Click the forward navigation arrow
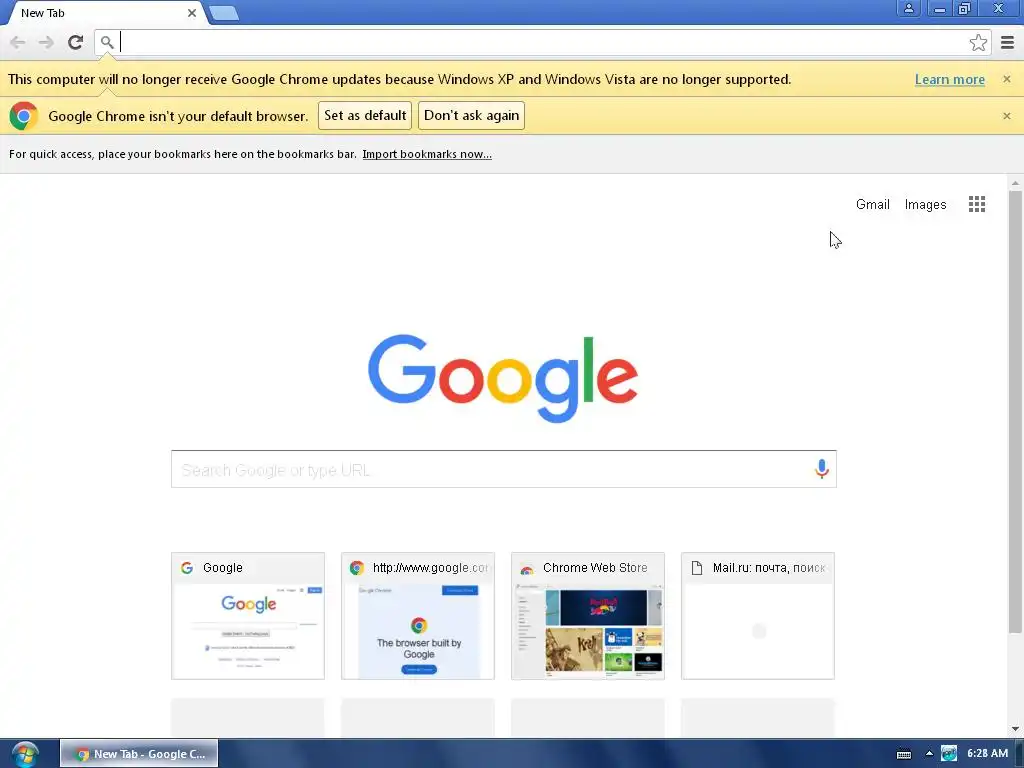 coord(46,42)
